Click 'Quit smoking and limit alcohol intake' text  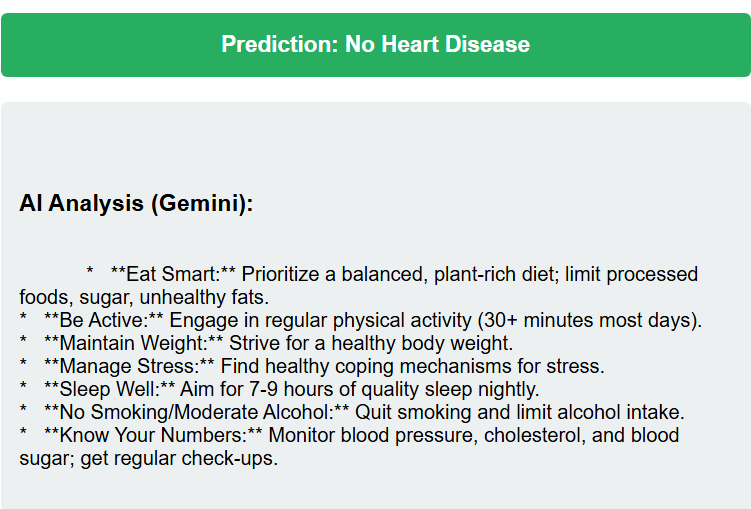518,412
